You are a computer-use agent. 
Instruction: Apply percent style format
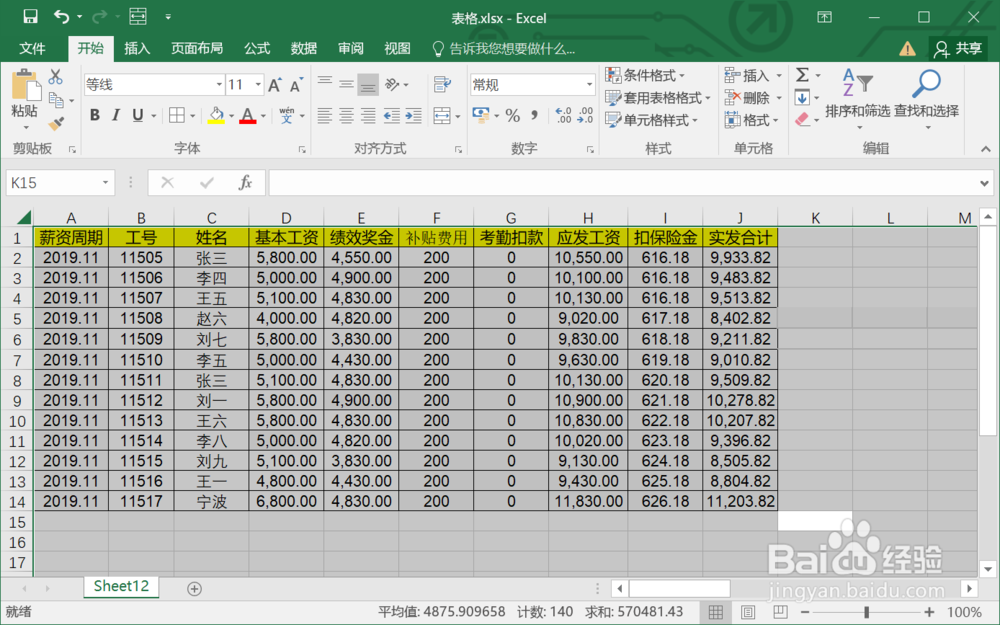(512, 115)
